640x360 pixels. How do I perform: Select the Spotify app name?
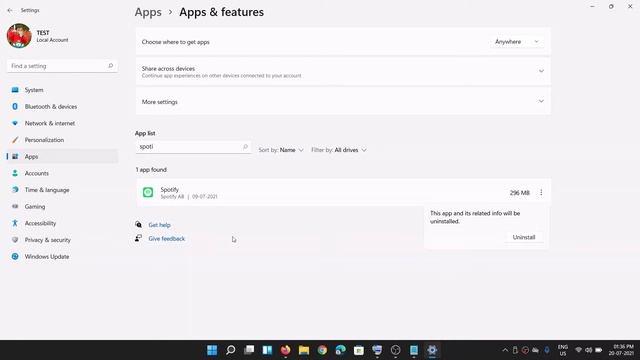[169, 189]
